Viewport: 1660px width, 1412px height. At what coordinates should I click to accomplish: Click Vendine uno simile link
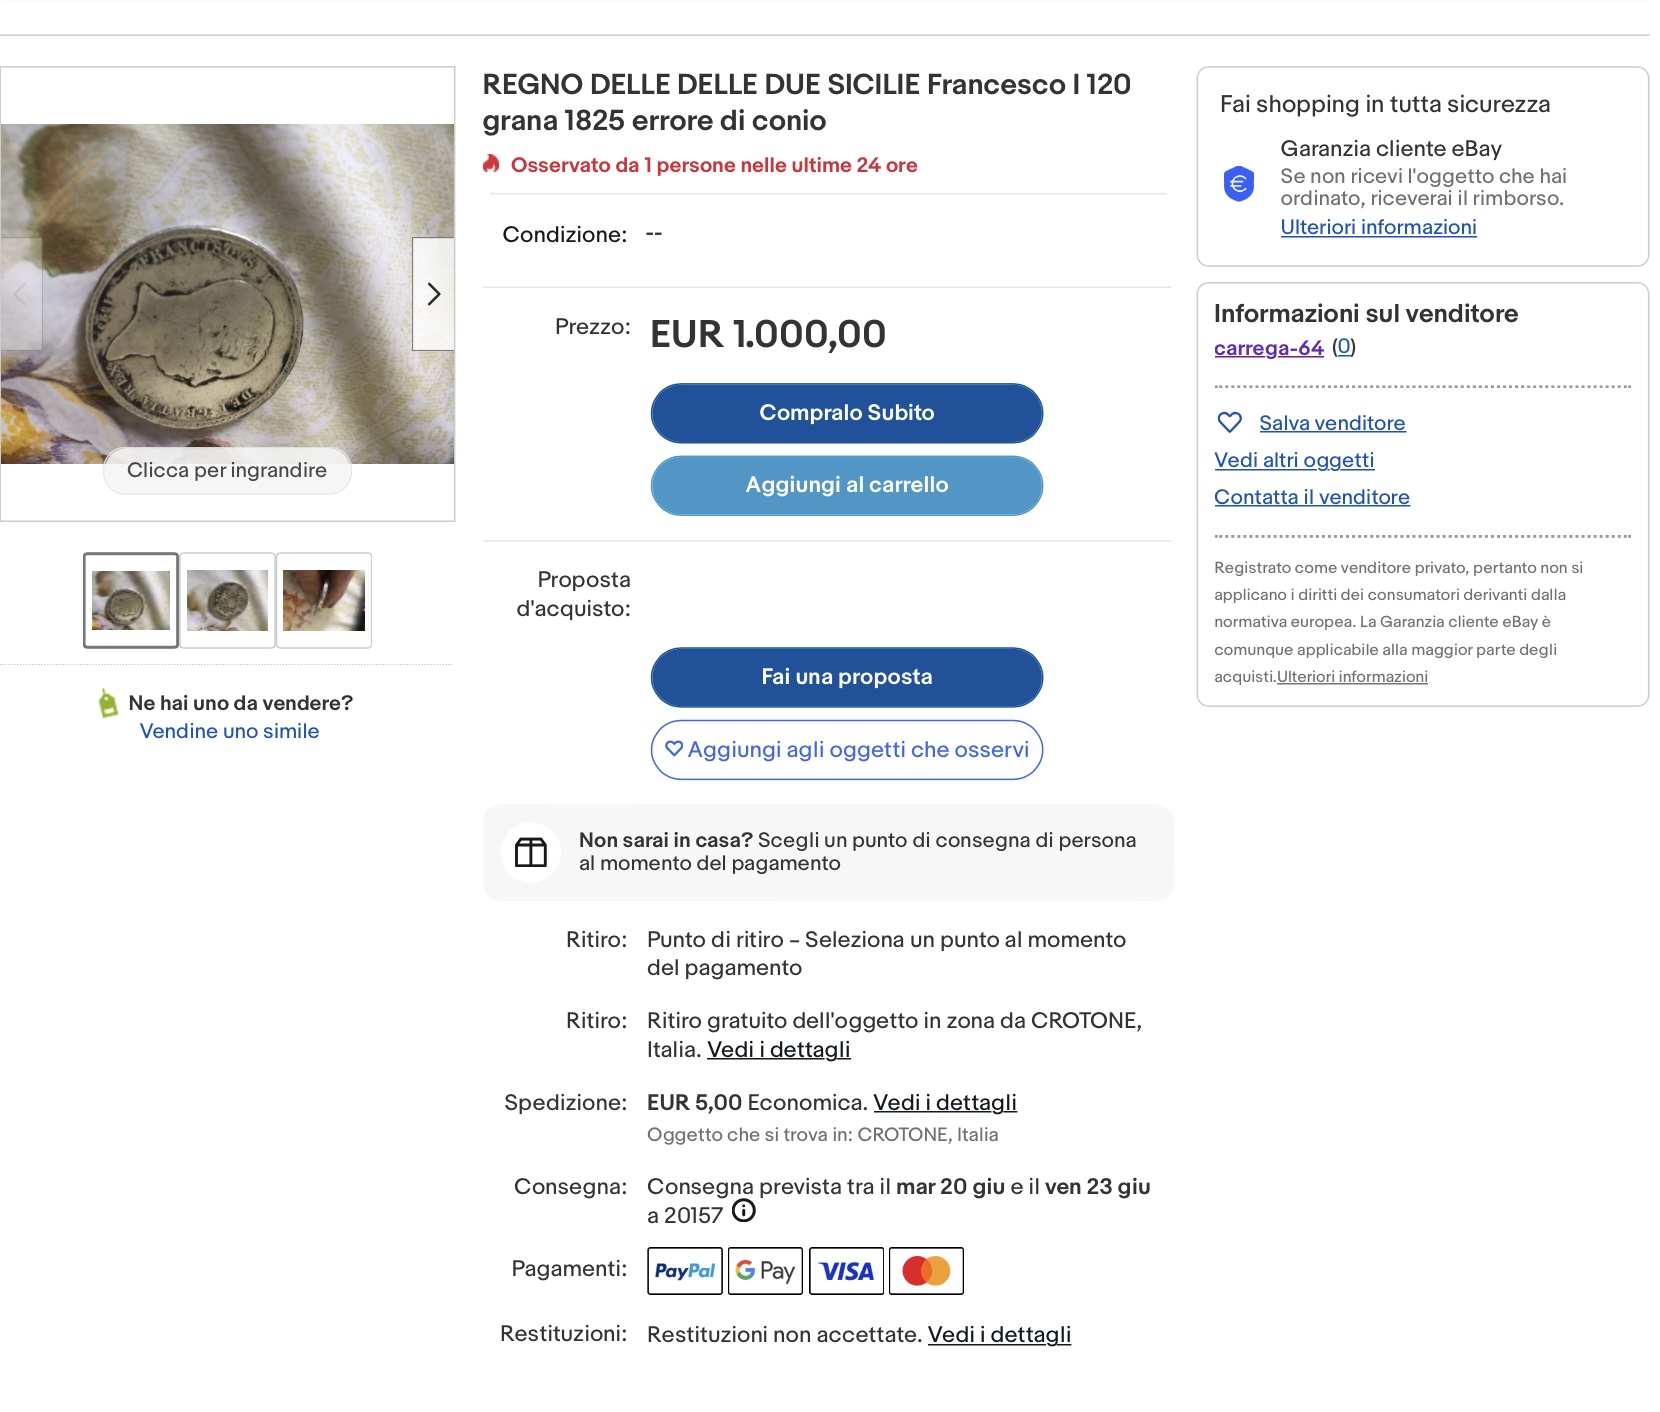[x=229, y=731]
